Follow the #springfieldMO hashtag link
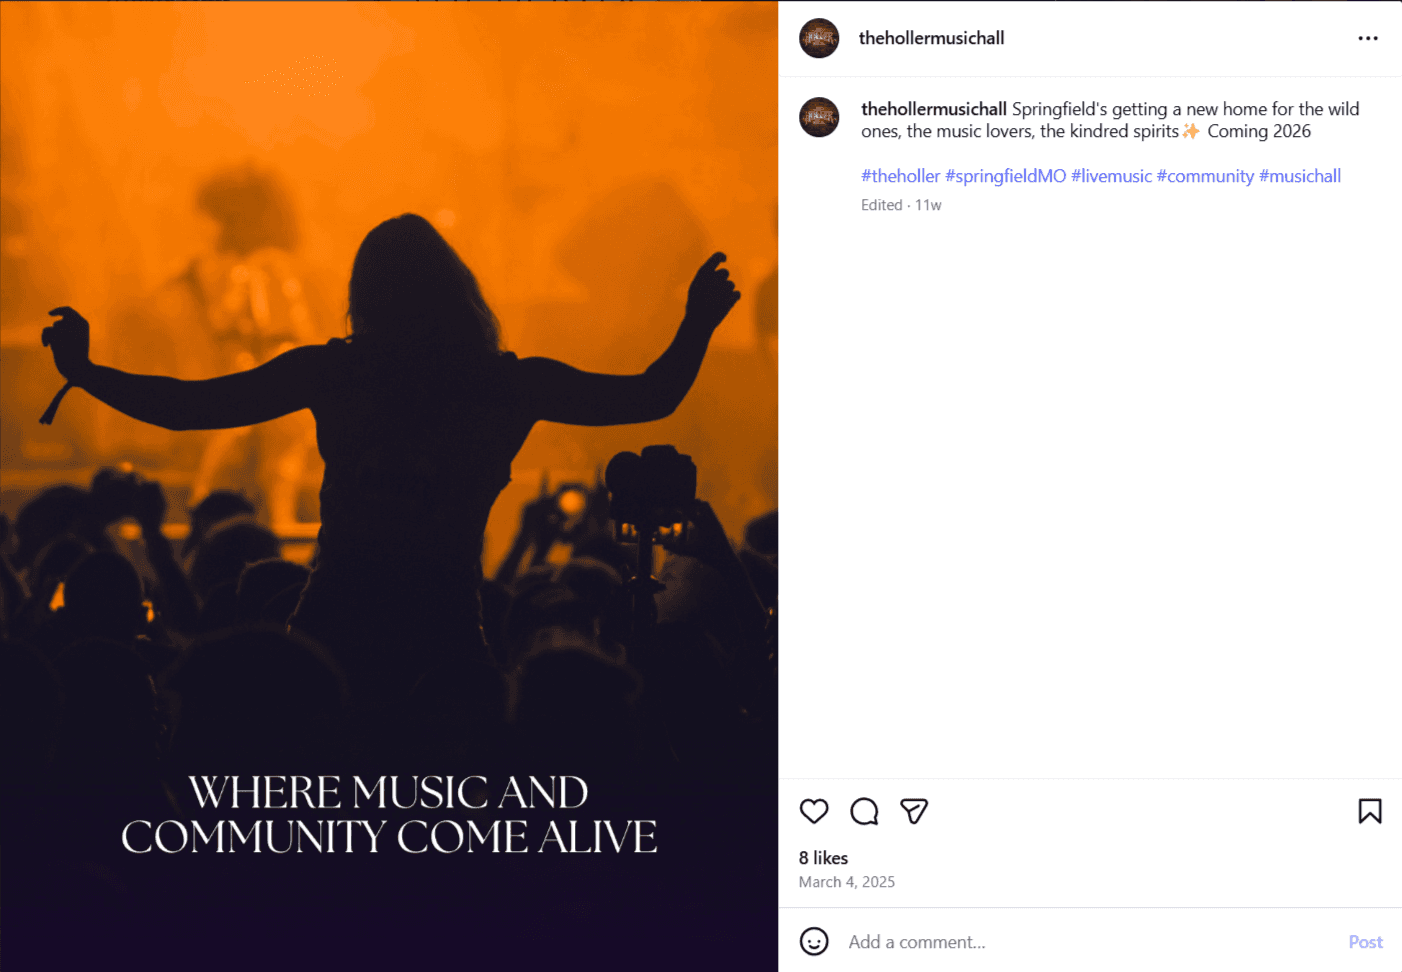1402x972 pixels. [1005, 176]
